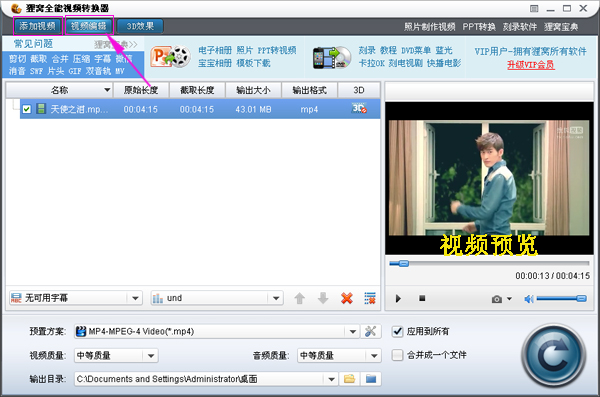Open the 双音轨 help link

pos(98,71)
